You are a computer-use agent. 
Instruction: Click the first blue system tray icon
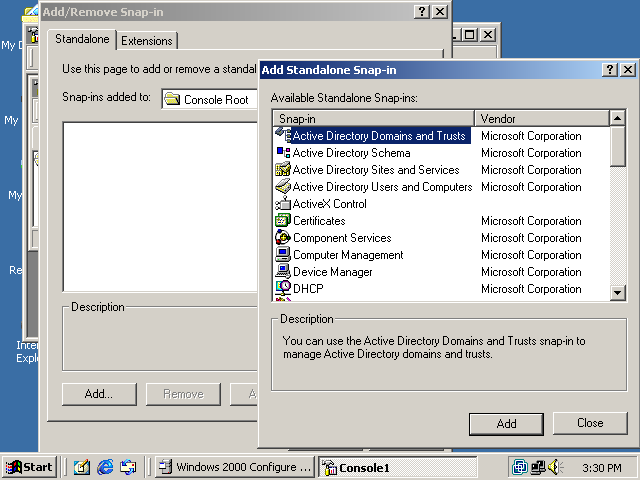tap(520, 467)
